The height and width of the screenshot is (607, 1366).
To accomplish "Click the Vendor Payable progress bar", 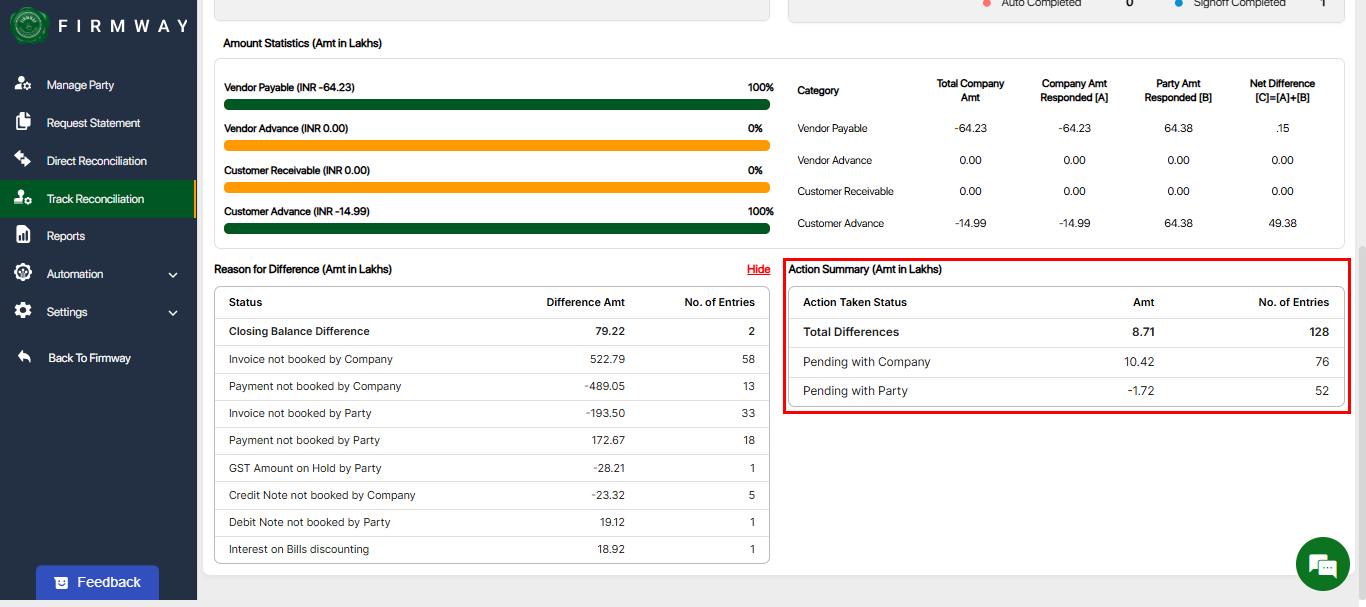I will pos(496,104).
